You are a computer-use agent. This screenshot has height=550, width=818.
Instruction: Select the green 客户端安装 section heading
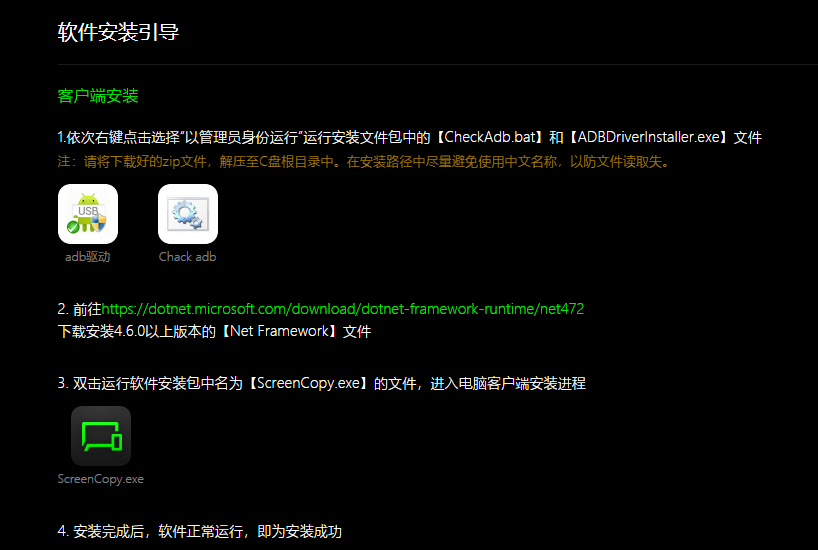tap(98, 96)
